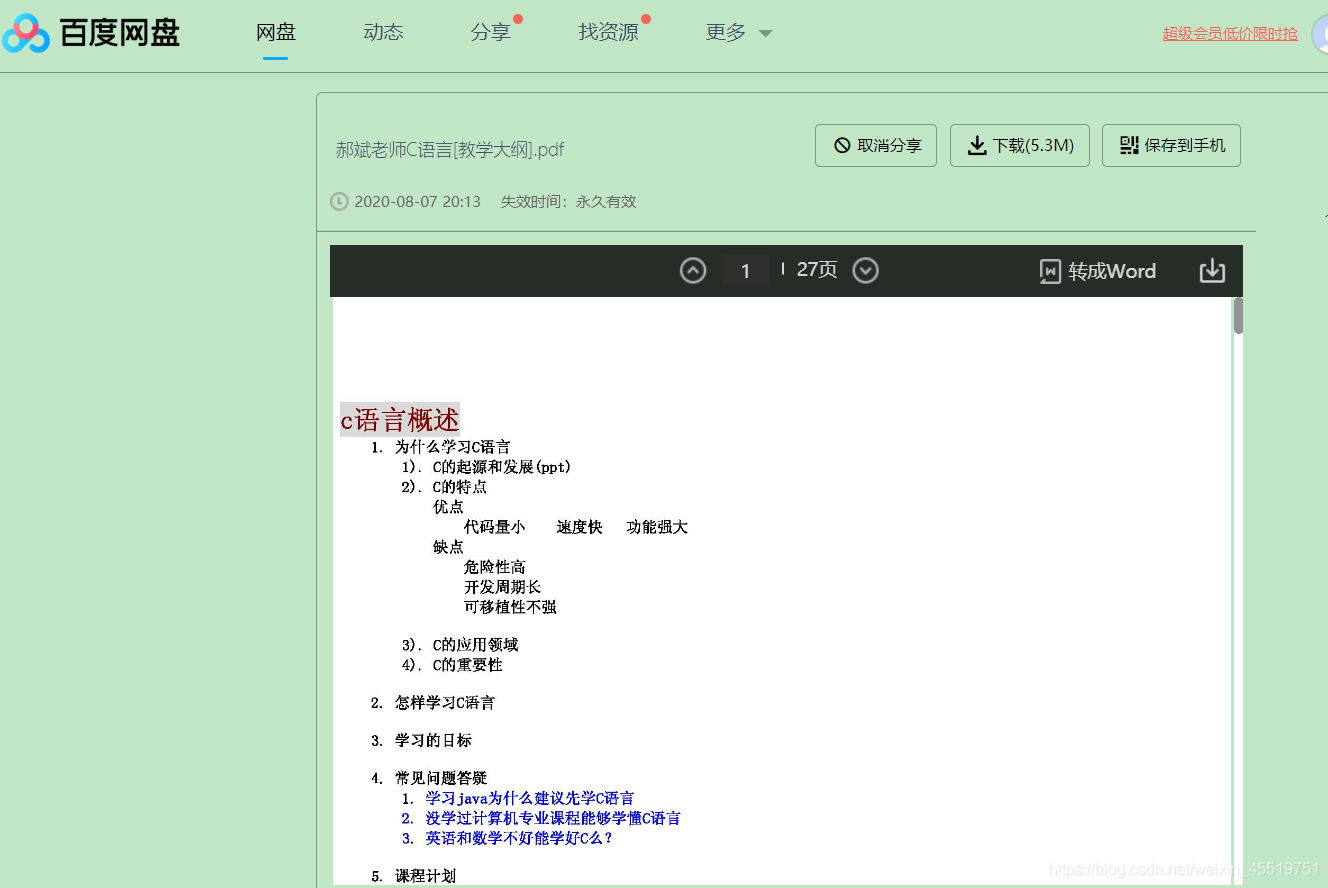This screenshot has width=1328, height=888.
Task: Open the 网盘 tab
Action: pos(276,32)
